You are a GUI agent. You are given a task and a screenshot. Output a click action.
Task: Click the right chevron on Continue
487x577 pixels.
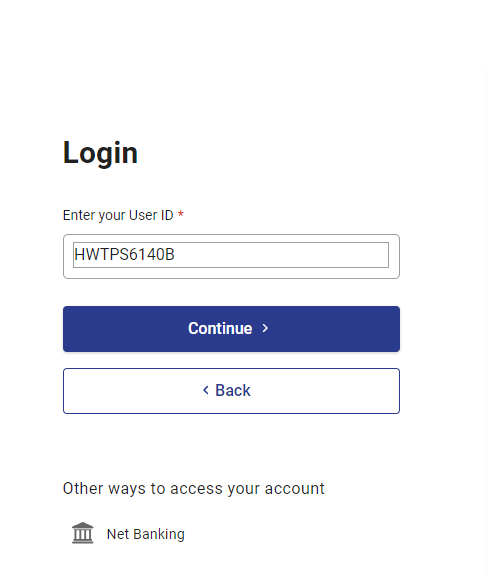[265, 328]
